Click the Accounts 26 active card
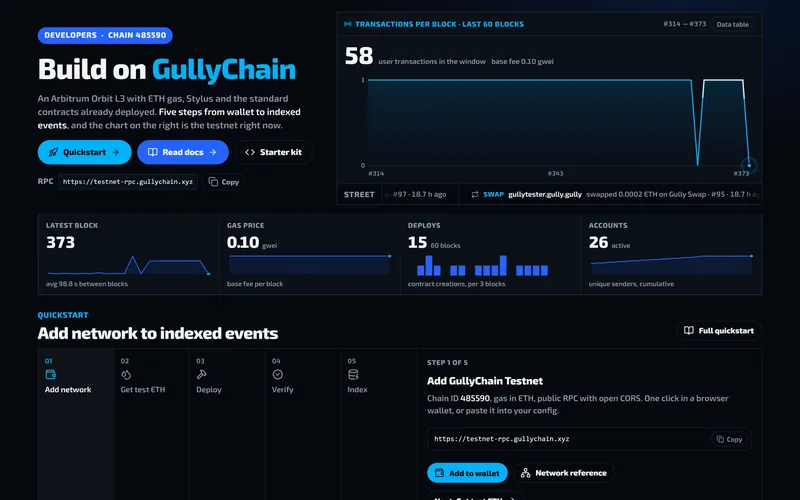The image size is (800, 500). 671,254
